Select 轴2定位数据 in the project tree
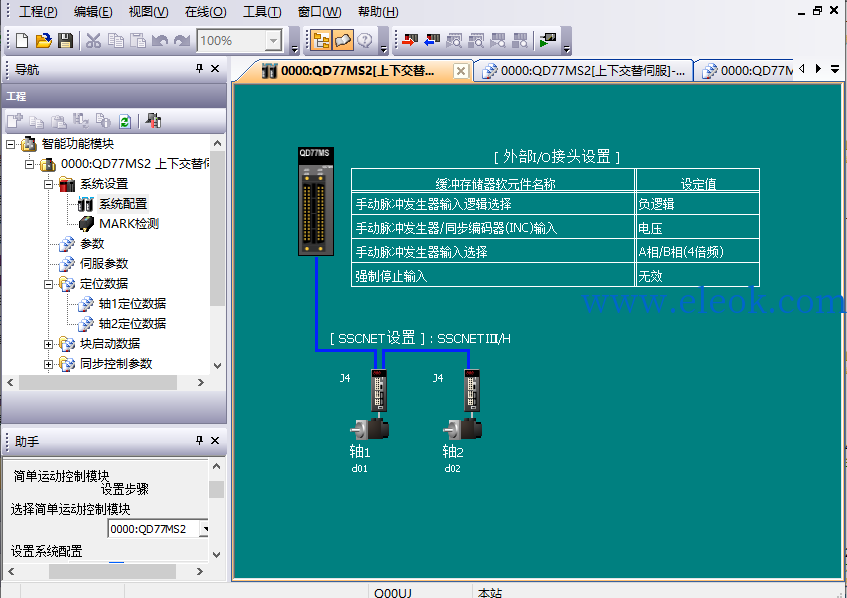 pyautogui.click(x=132, y=324)
